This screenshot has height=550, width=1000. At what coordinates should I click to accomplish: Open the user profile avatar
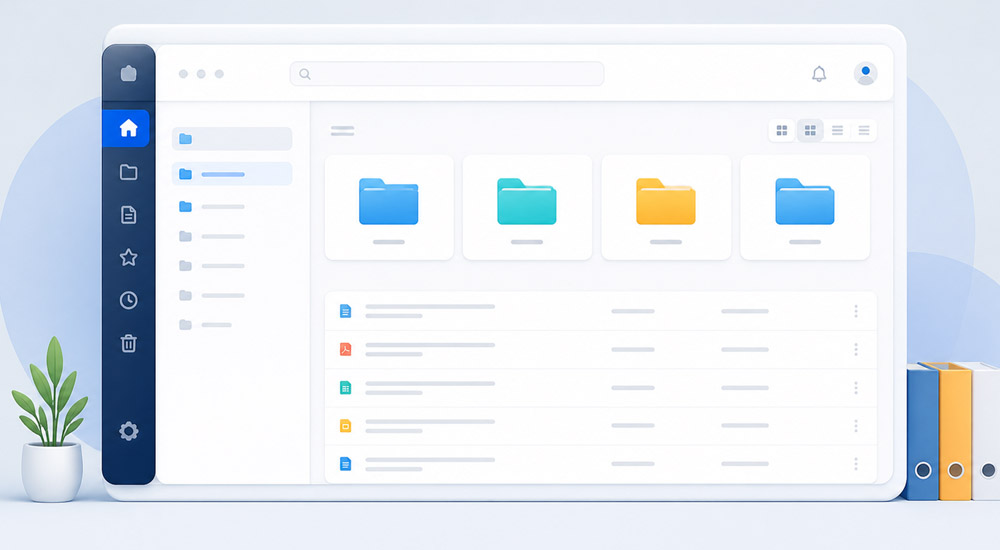[865, 74]
